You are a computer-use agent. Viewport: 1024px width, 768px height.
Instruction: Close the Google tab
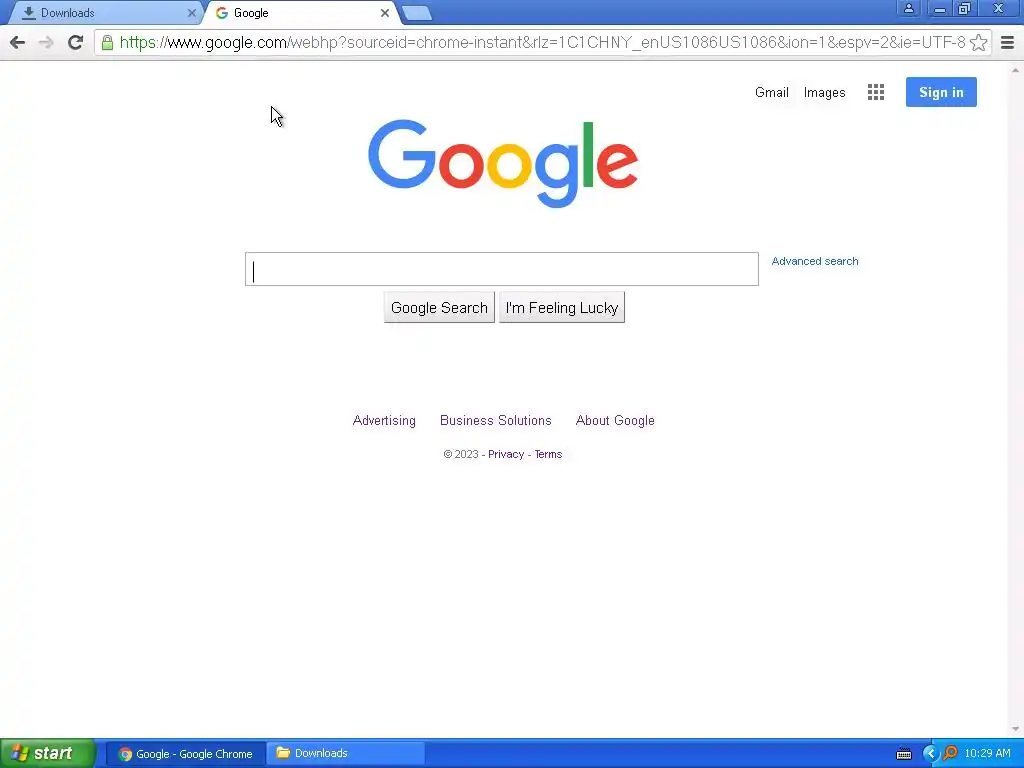[x=385, y=13]
